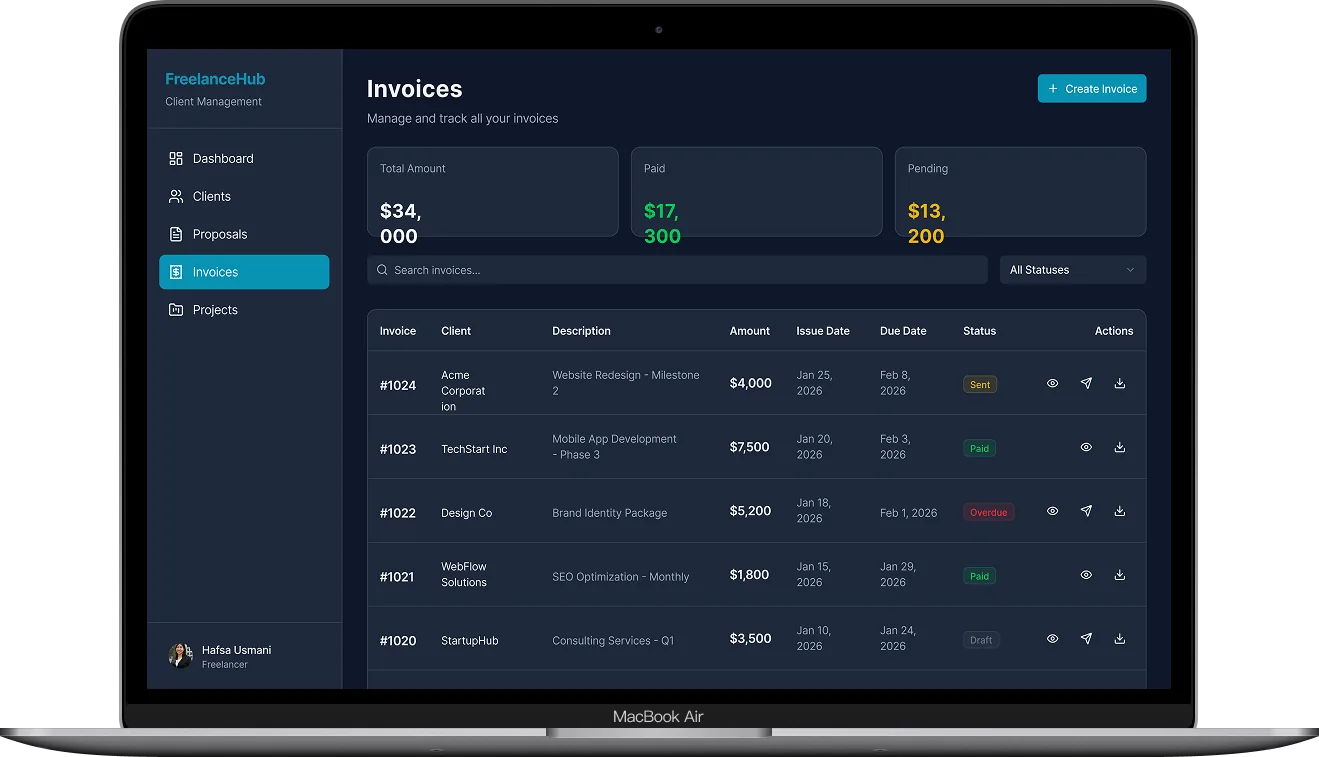Click the Draft status badge

tap(981, 640)
